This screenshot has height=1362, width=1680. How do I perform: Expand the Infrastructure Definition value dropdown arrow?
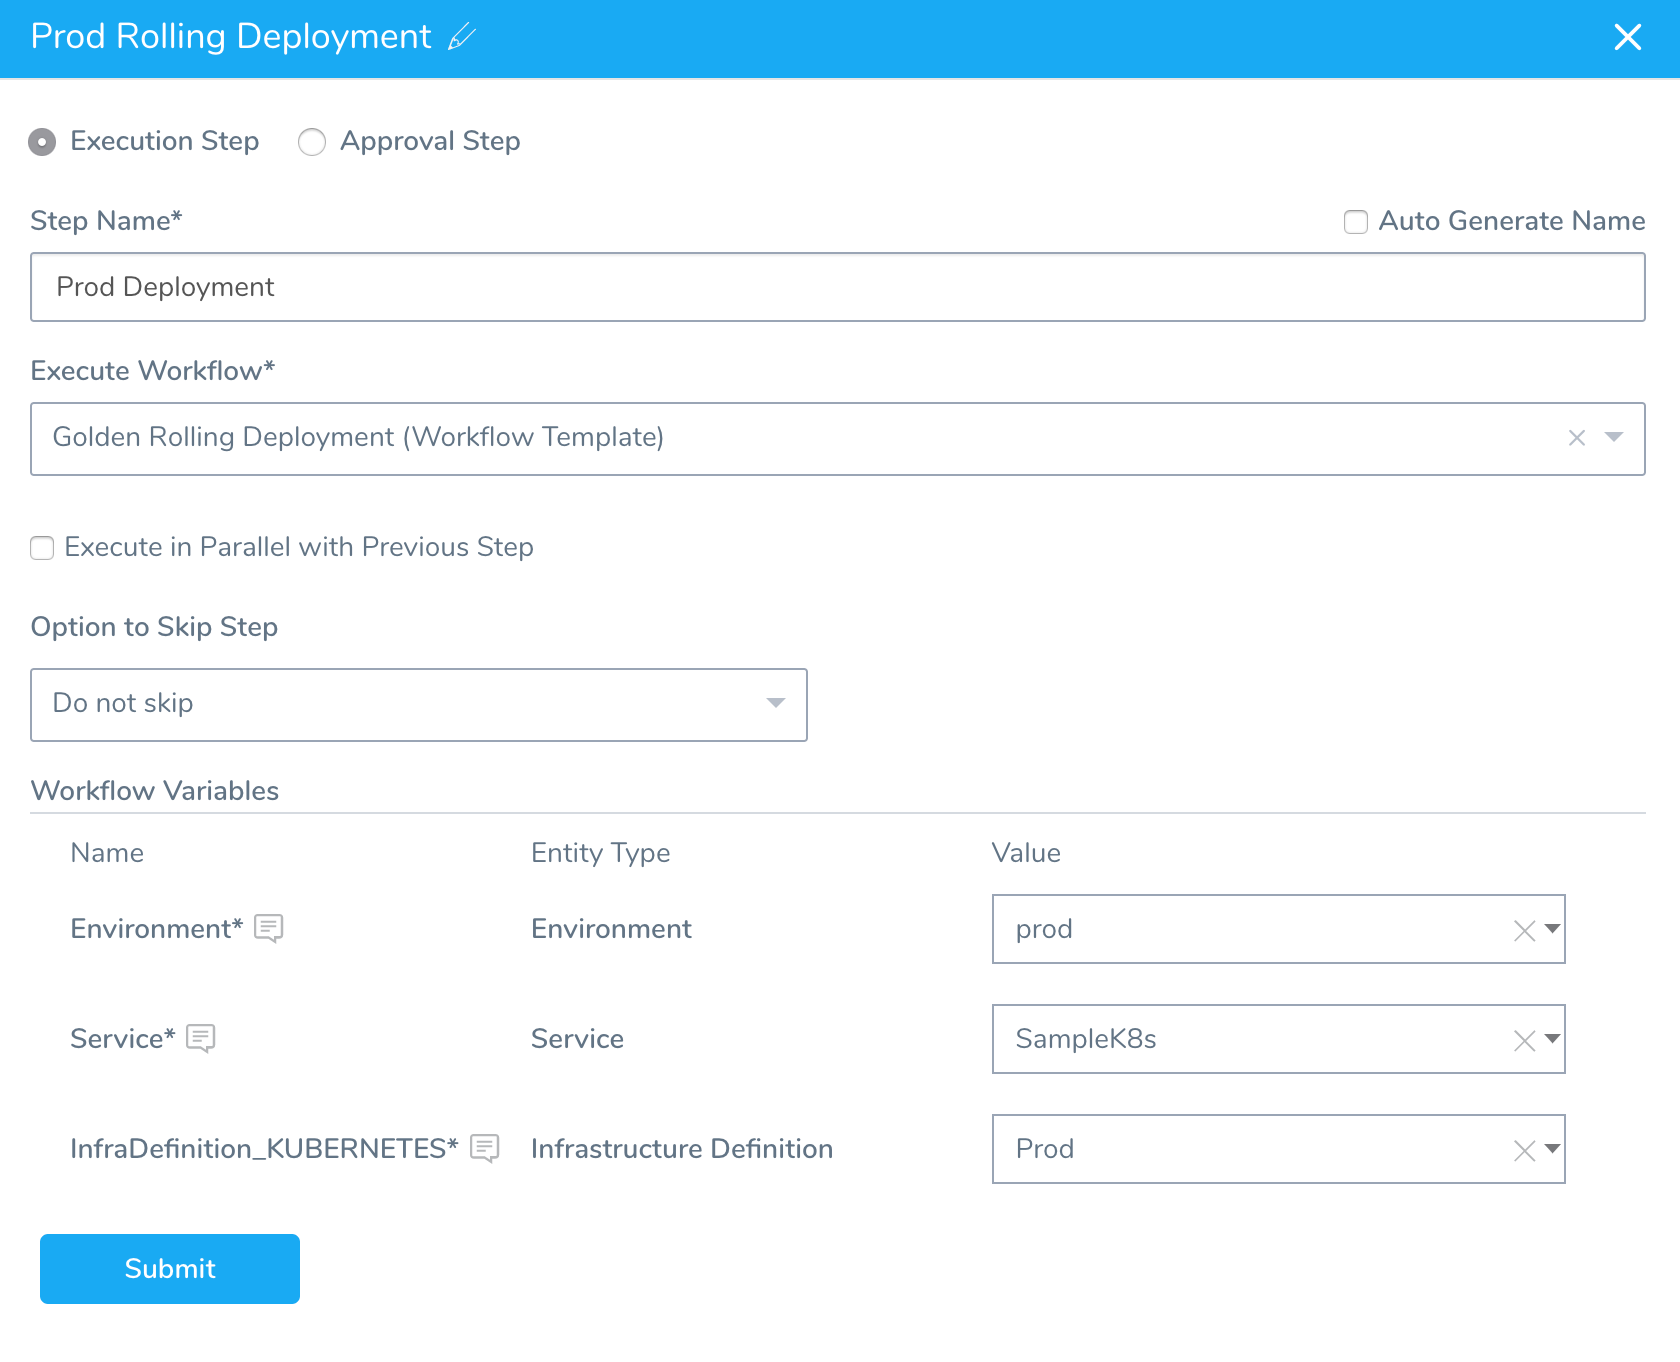pyautogui.click(x=1552, y=1149)
